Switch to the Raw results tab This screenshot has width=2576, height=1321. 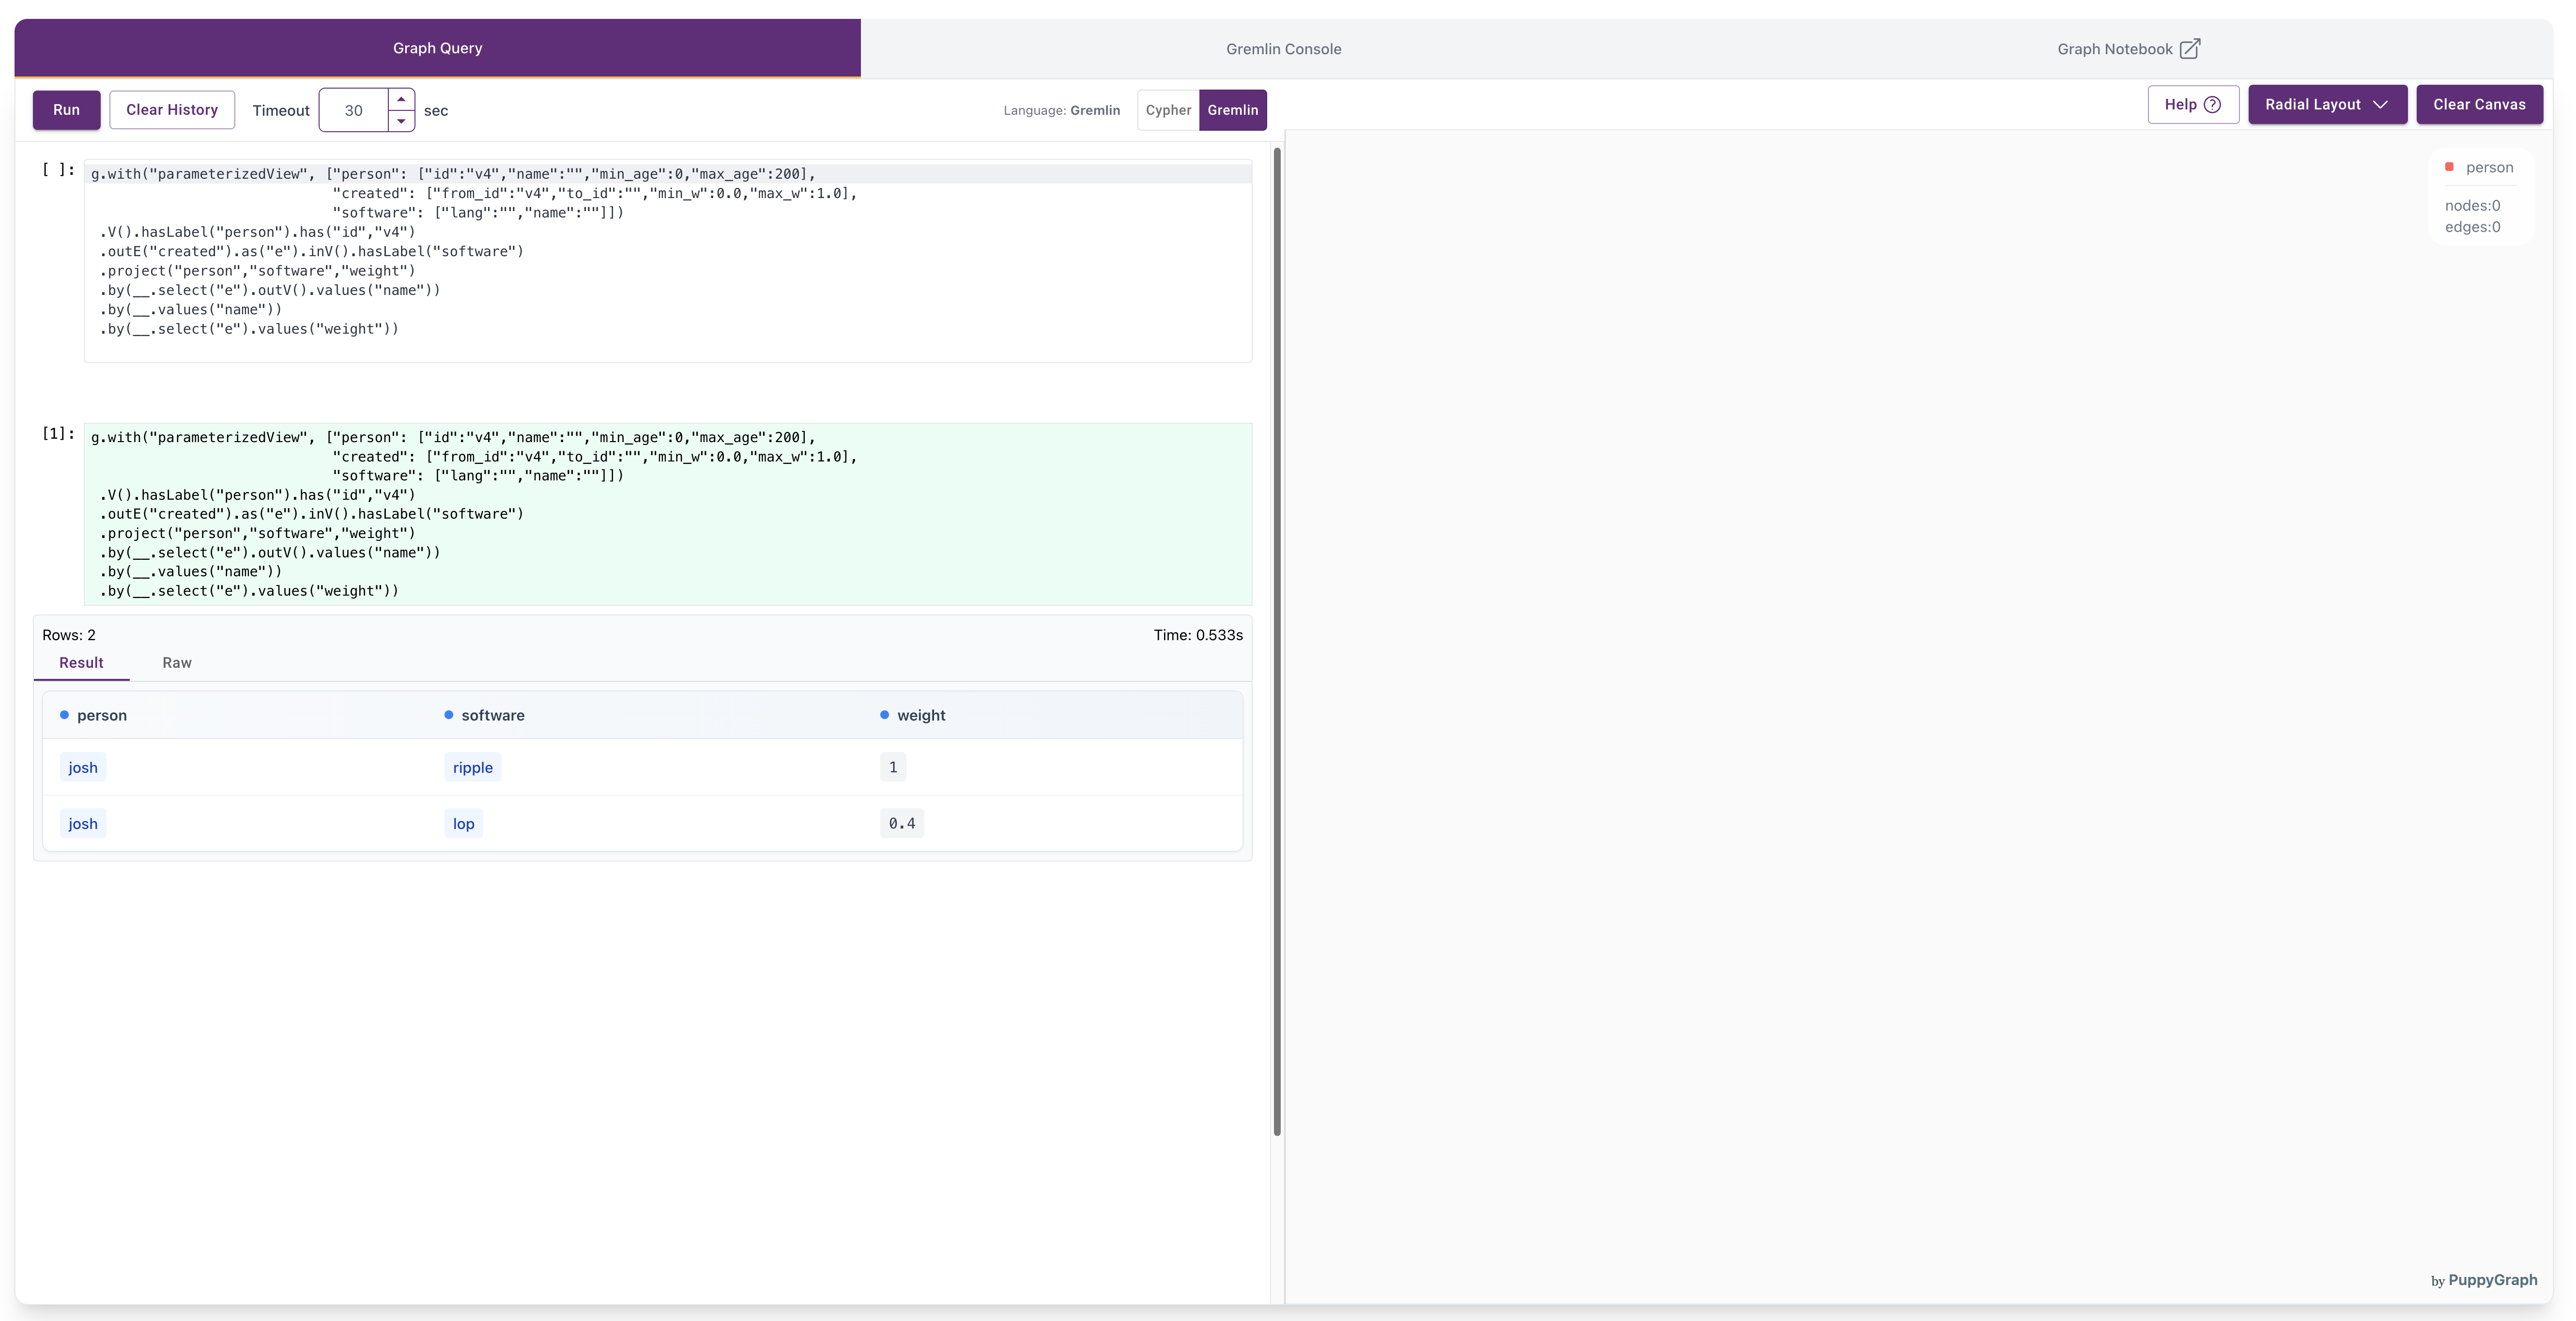pos(177,663)
